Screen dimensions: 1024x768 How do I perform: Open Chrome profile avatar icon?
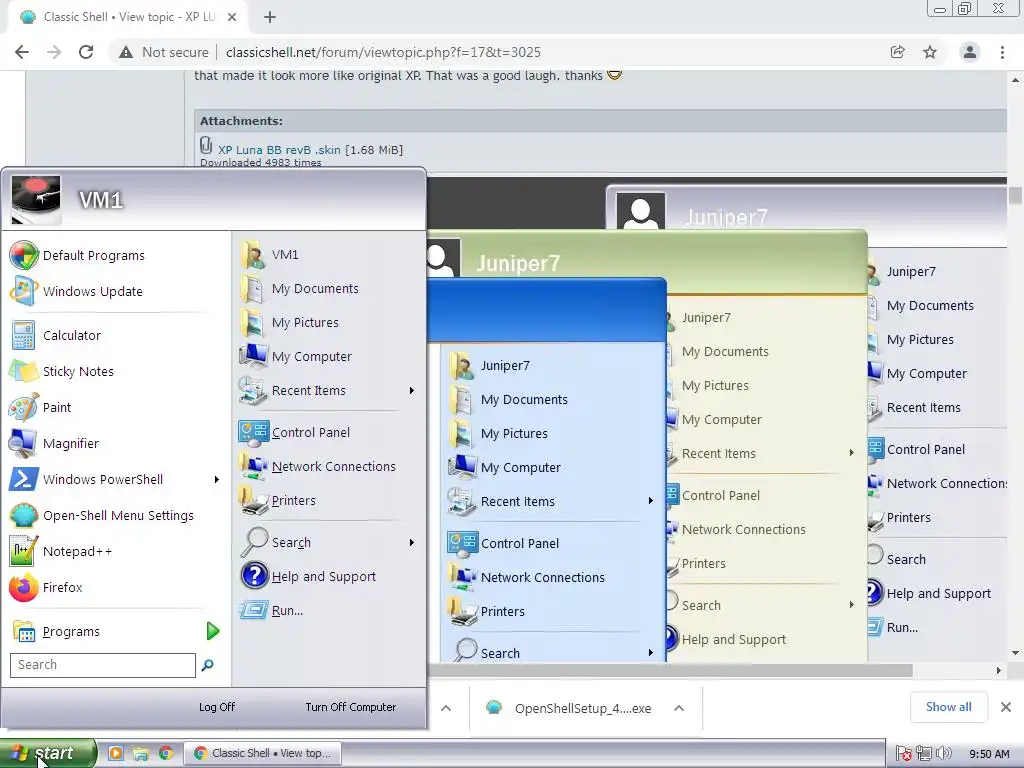tap(970, 52)
